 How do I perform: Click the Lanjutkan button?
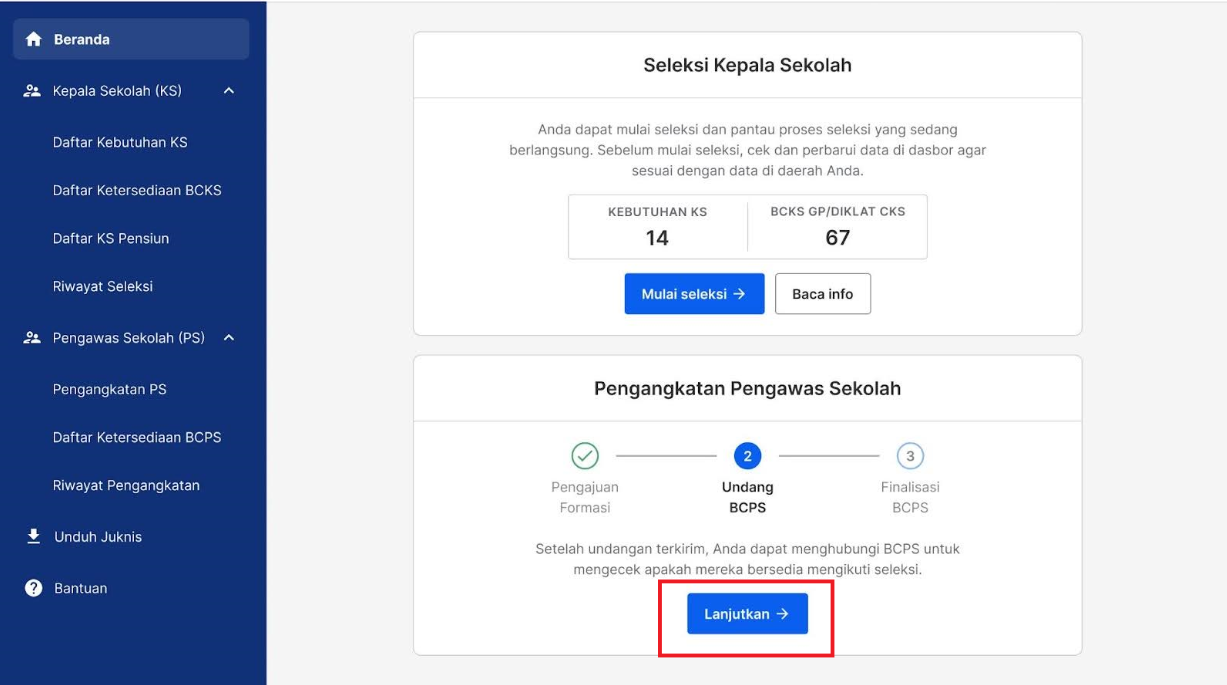[747, 614]
